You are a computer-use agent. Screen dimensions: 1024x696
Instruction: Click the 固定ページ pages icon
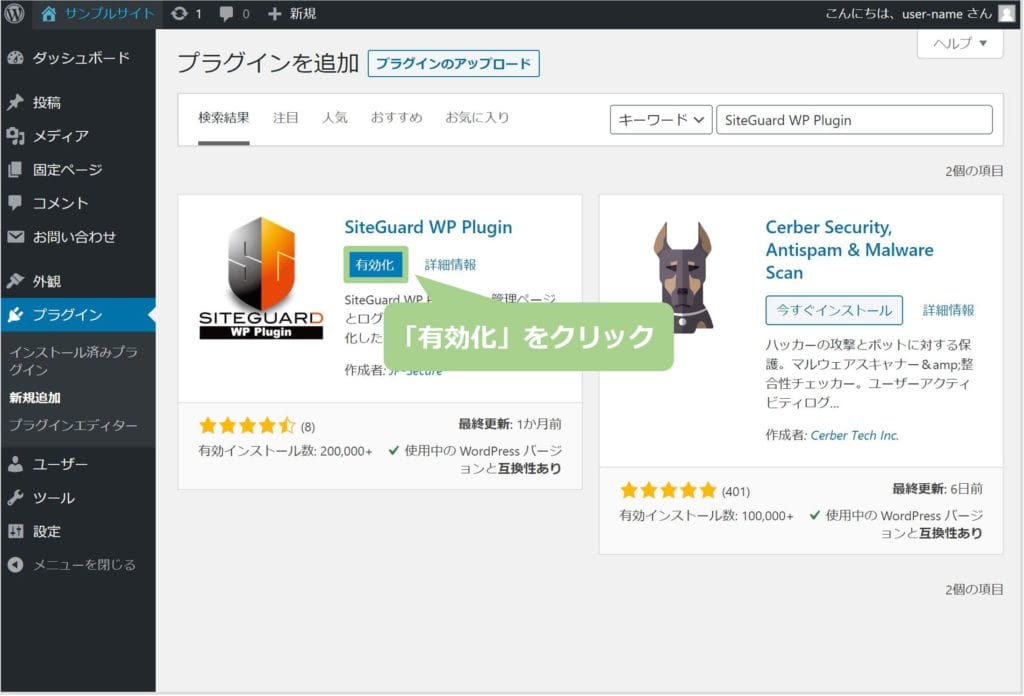click(x=16, y=170)
